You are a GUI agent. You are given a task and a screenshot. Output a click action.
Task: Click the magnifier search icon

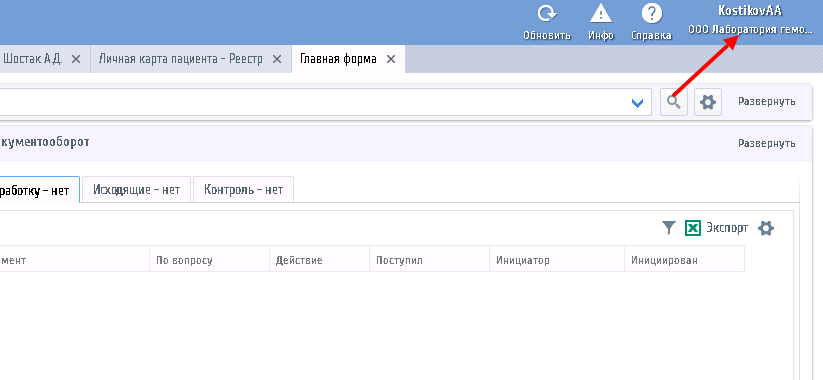pyautogui.click(x=674, y=102)
